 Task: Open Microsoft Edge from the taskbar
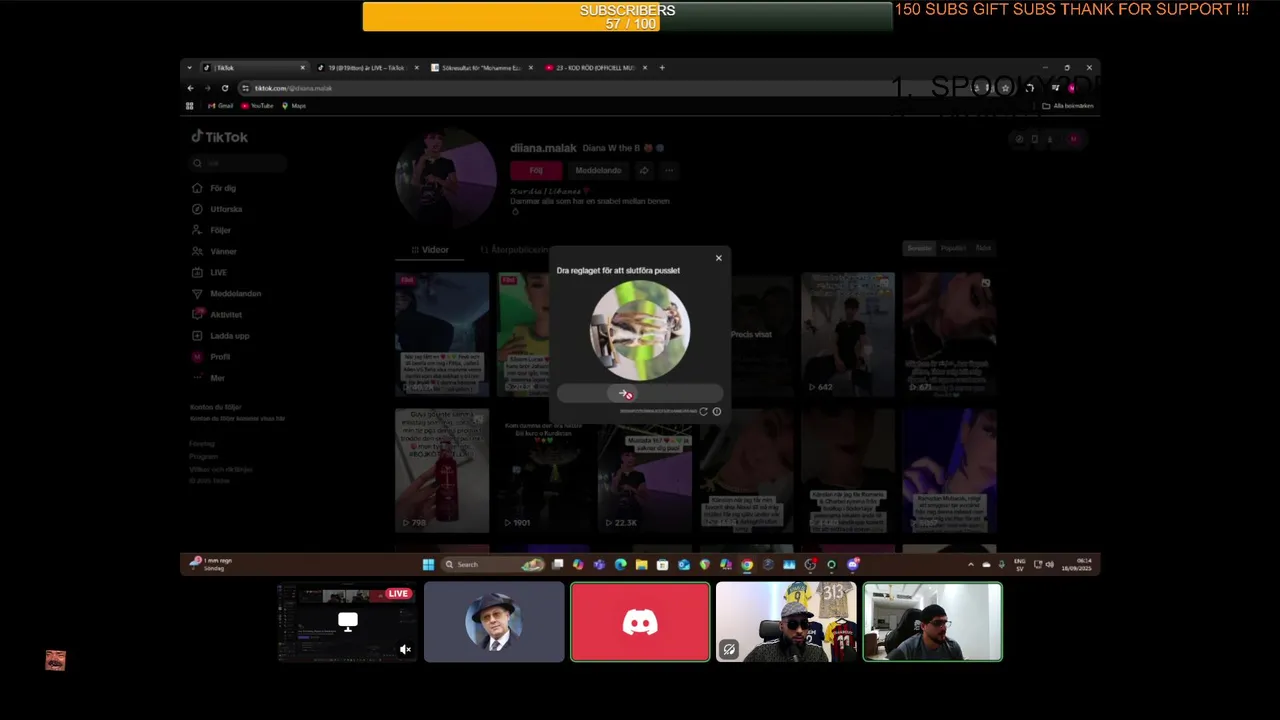pos(620,565)
